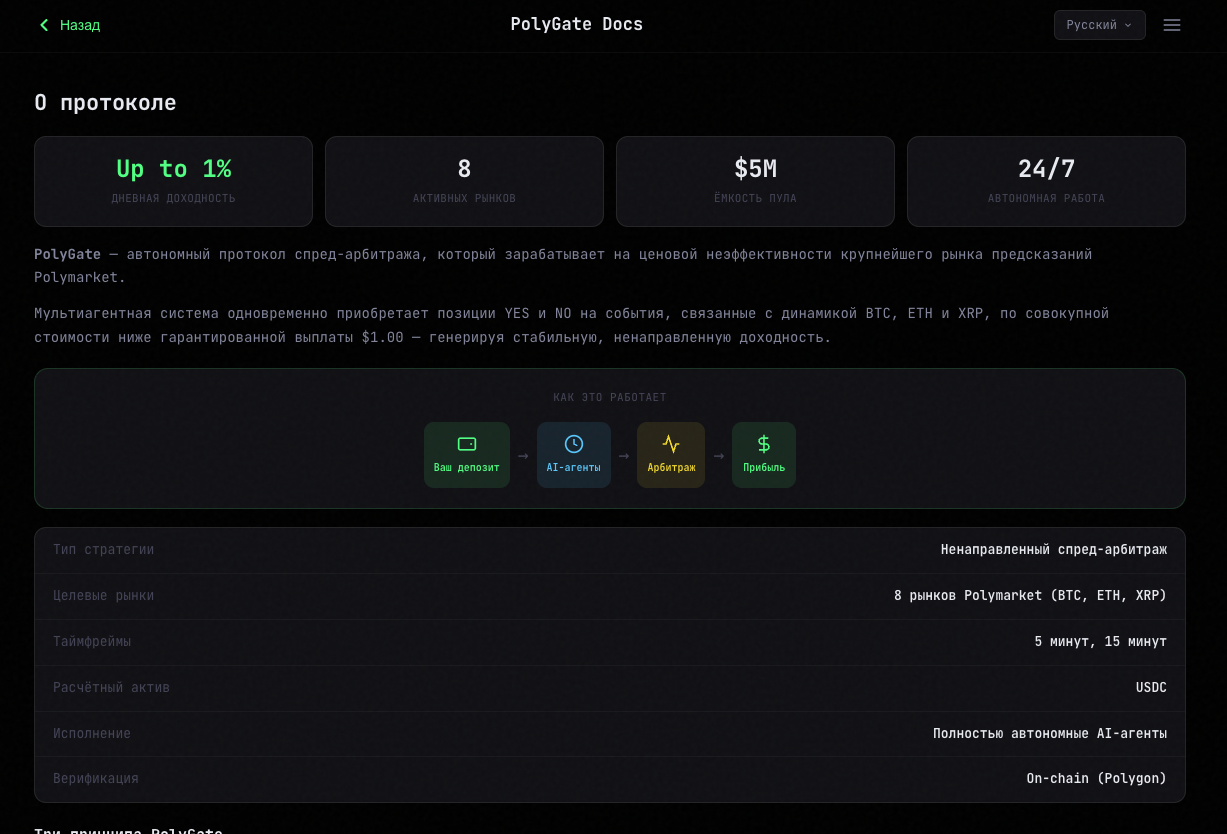Click the Целевые рынки row label
The image size is (1227, 834).
(x=104, y=596)
